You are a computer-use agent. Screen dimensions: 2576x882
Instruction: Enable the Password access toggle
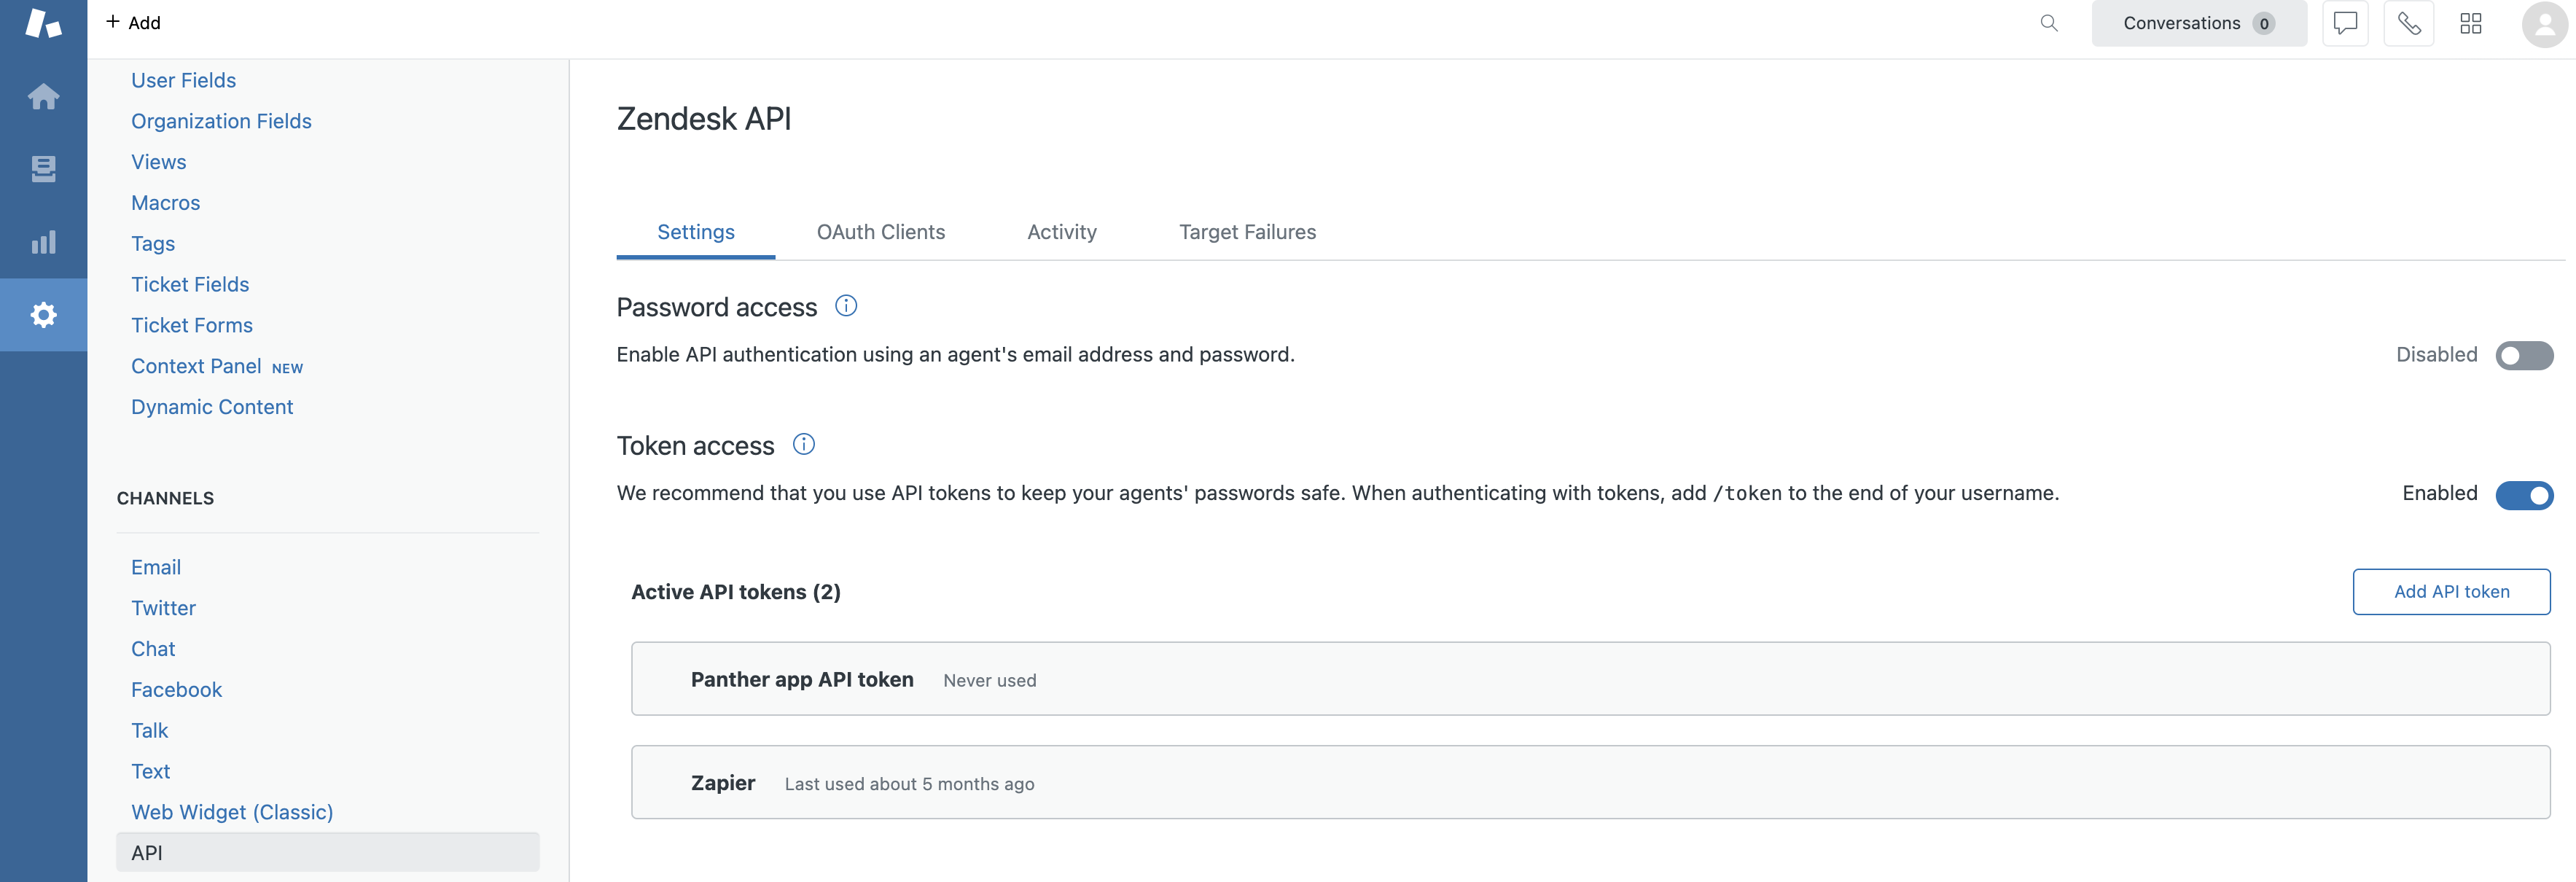[2525, 355]
